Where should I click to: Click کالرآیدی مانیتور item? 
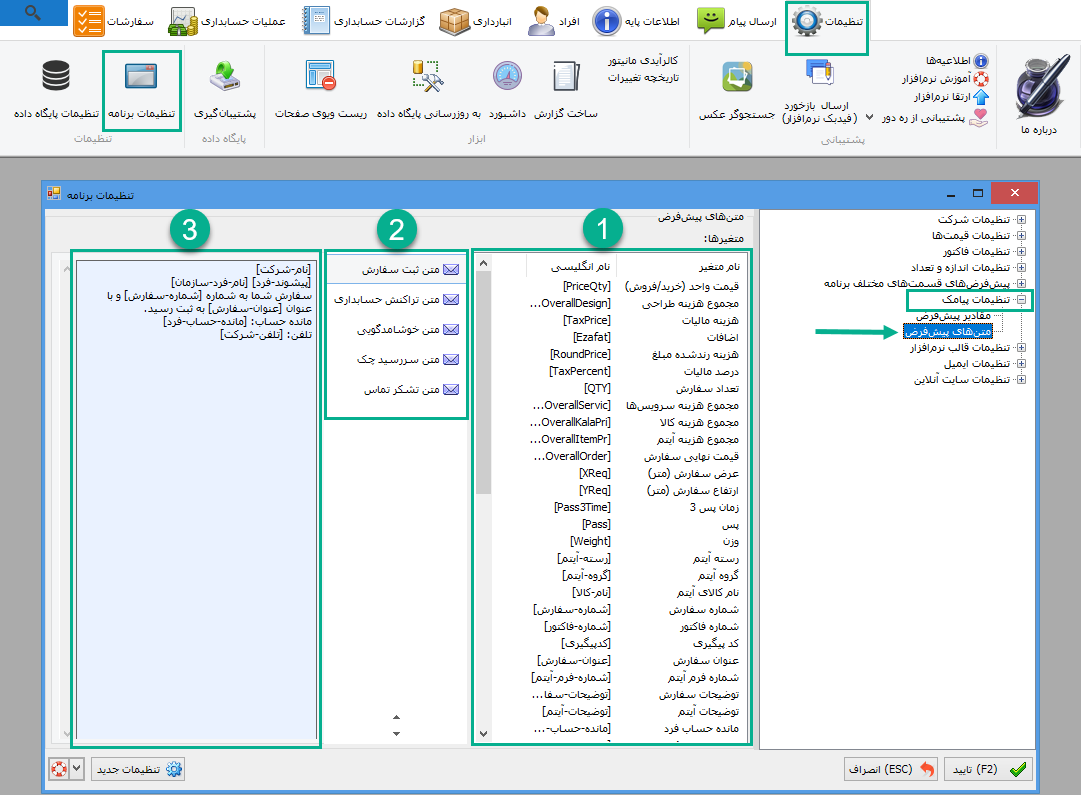tap(643, 61)
